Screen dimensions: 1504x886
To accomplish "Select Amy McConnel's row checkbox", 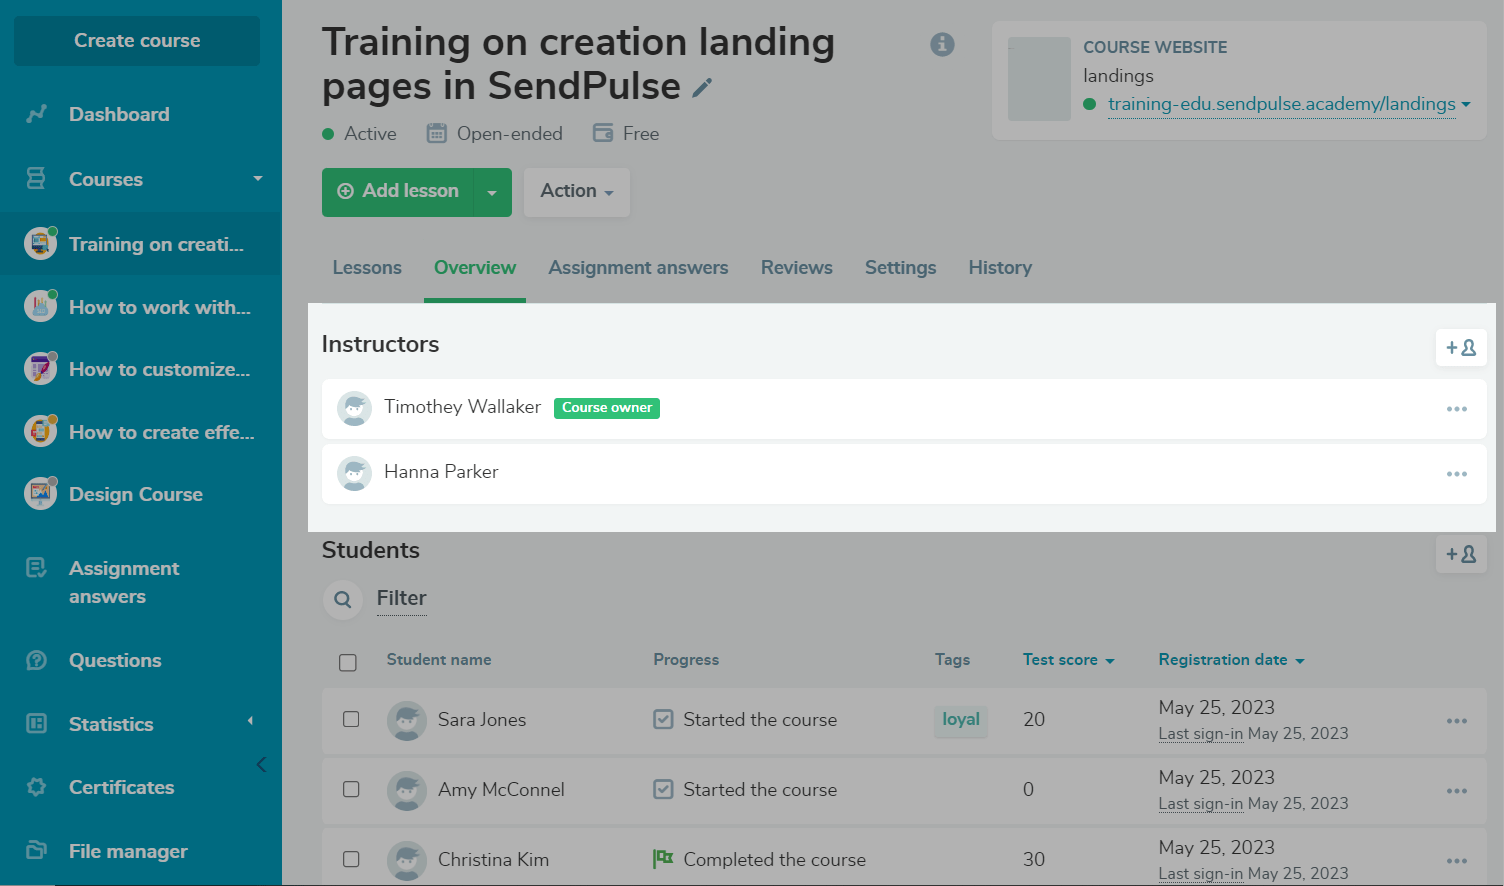I will (x=351, y=789).
